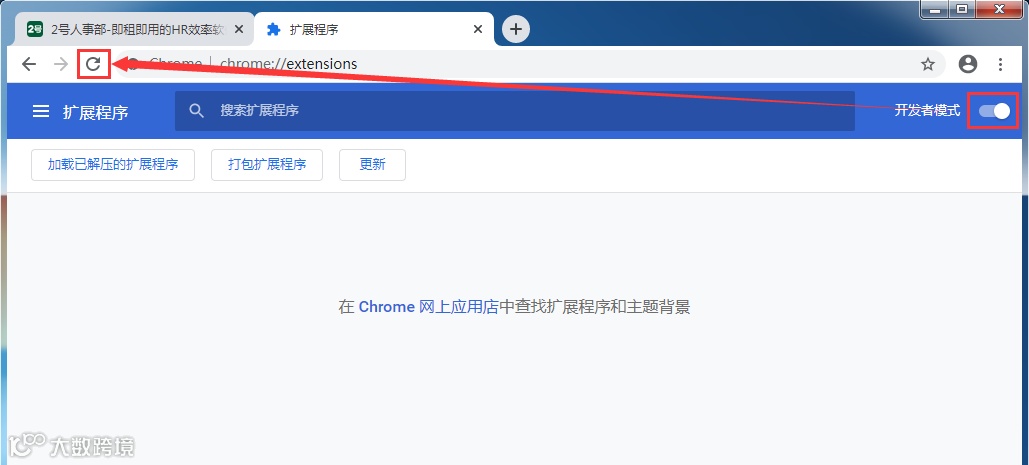Click the 更新 button
1029x465 pixels.
[x=372, y=165]
